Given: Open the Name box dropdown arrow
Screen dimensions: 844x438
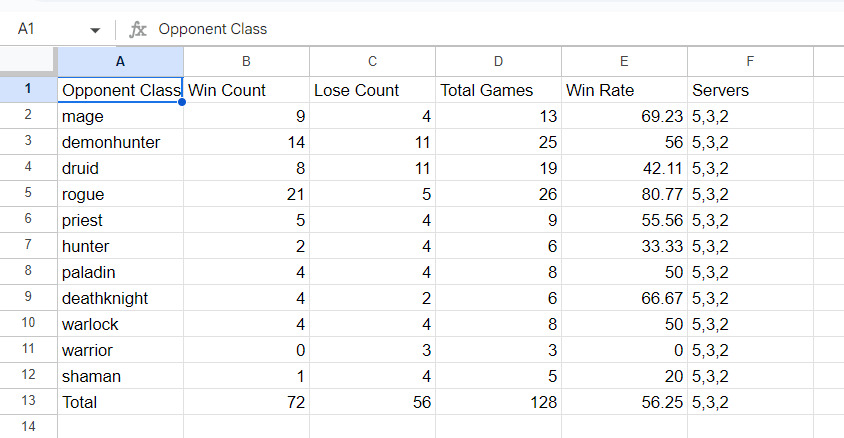Looking at the screenshot, I should pyautogui.click(x=95, y=30).
